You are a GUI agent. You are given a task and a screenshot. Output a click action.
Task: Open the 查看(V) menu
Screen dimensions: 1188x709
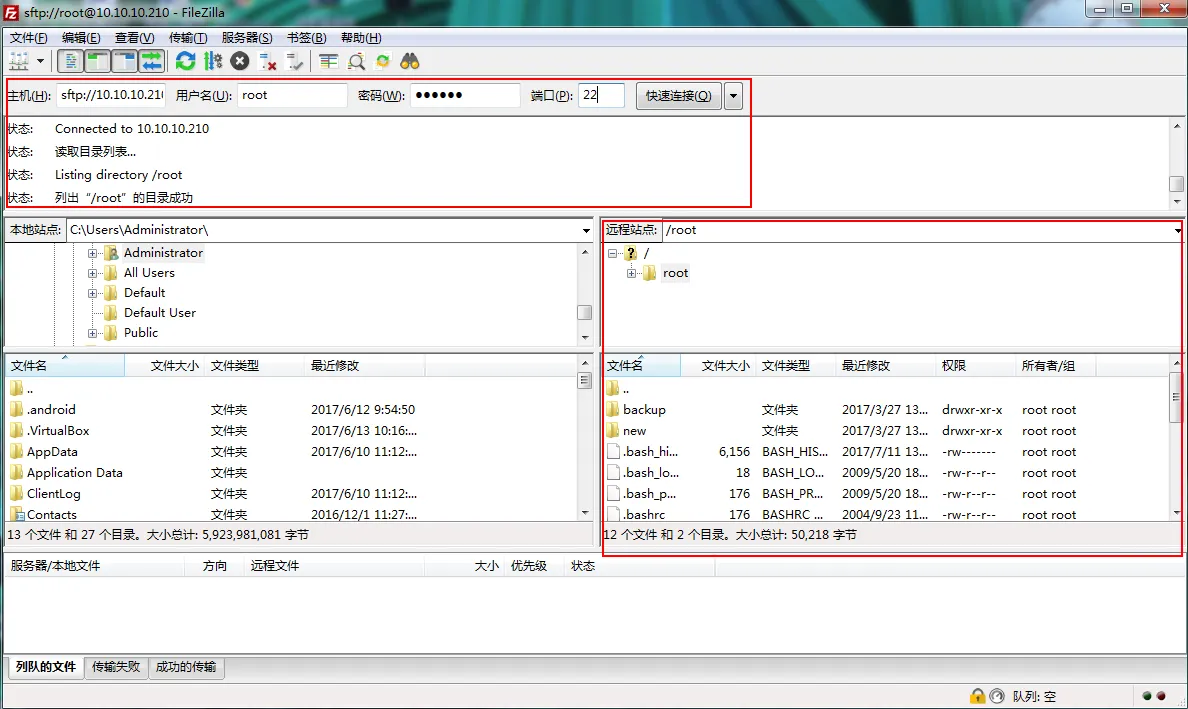[x=135, y=38]
